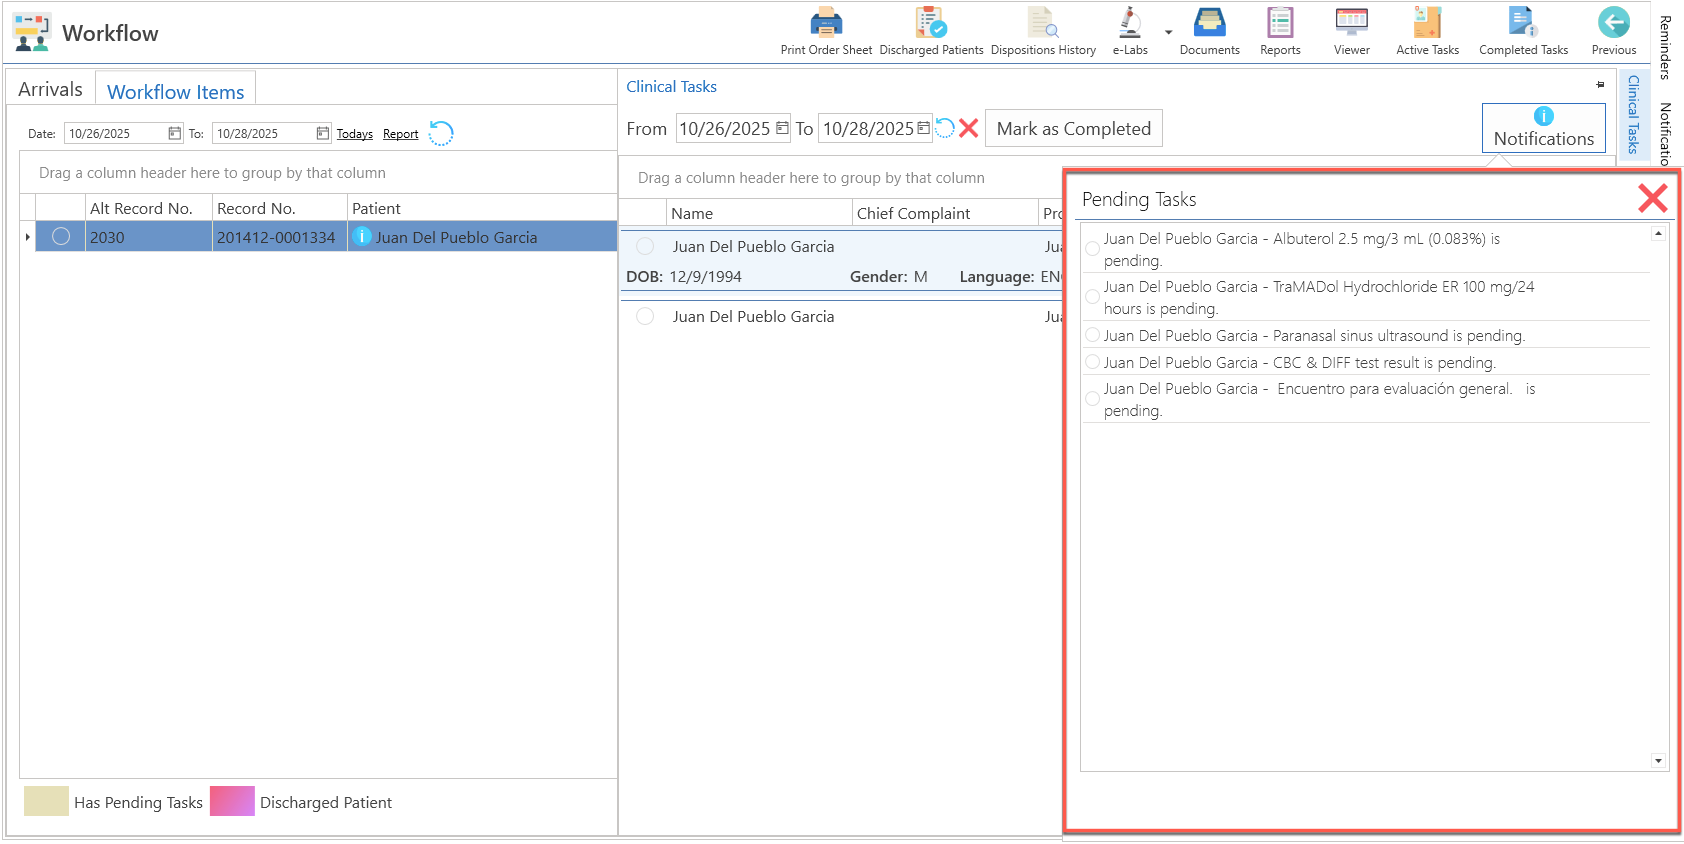Open Discharged Patients list

click(x=931, y=32)
